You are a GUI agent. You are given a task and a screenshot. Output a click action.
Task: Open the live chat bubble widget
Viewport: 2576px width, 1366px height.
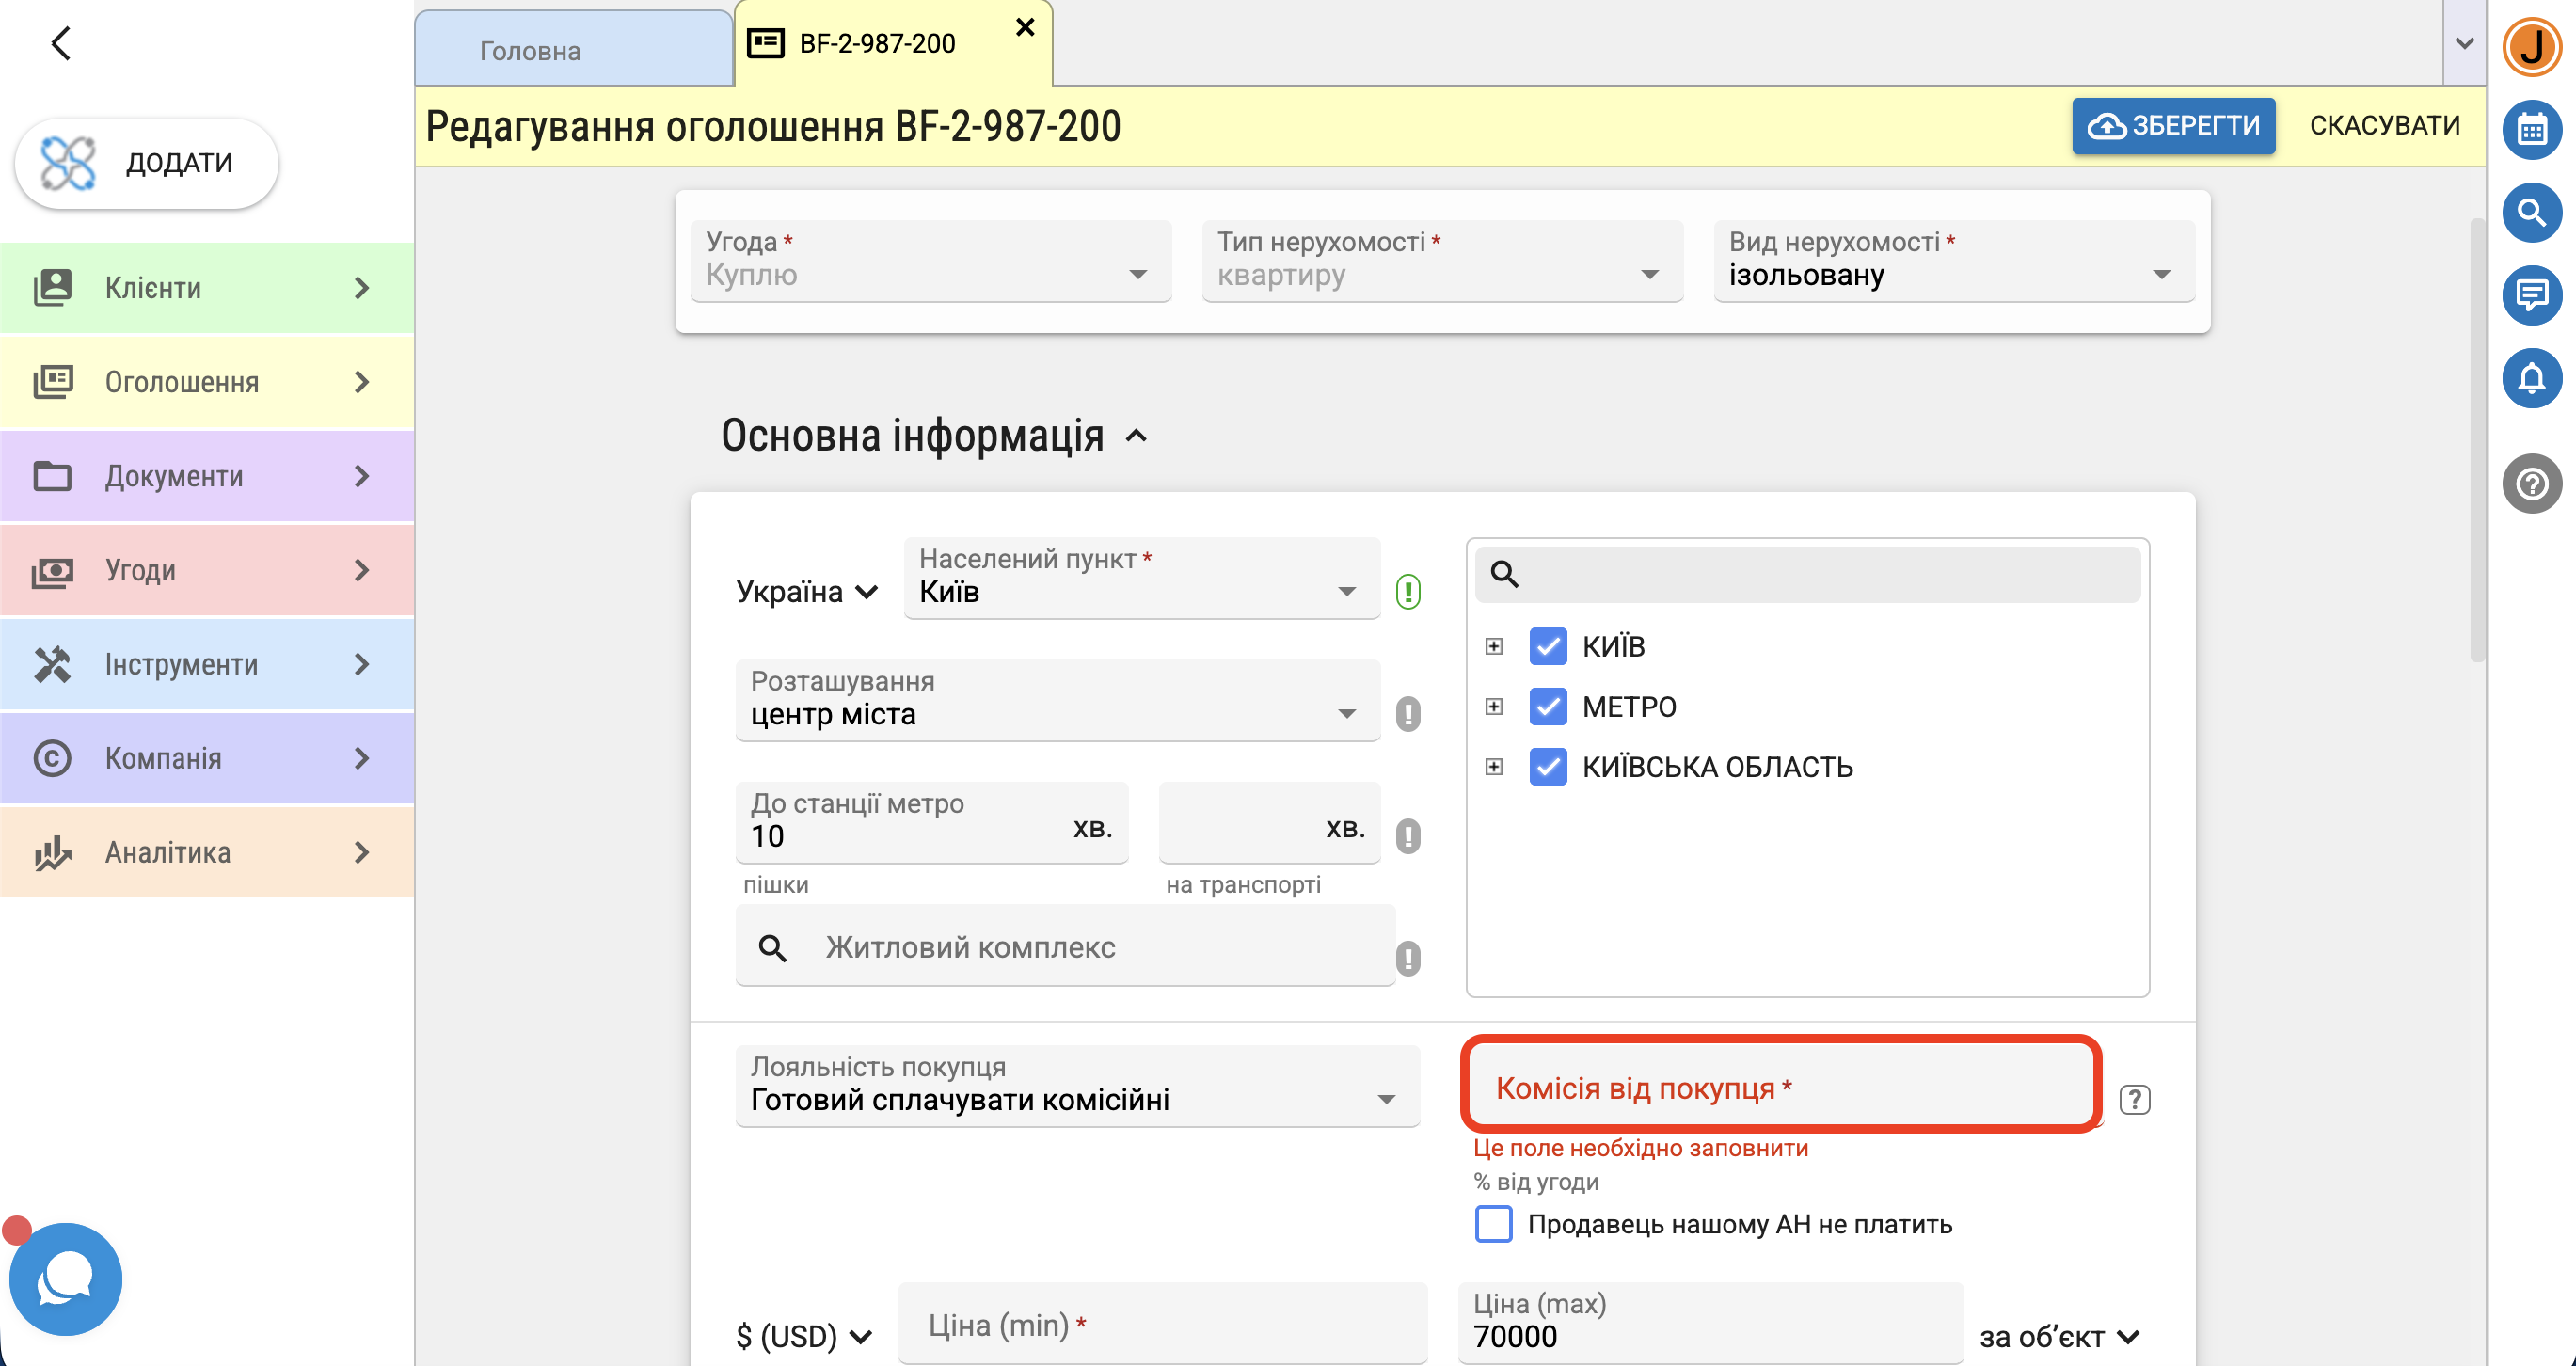(66, 1278)
